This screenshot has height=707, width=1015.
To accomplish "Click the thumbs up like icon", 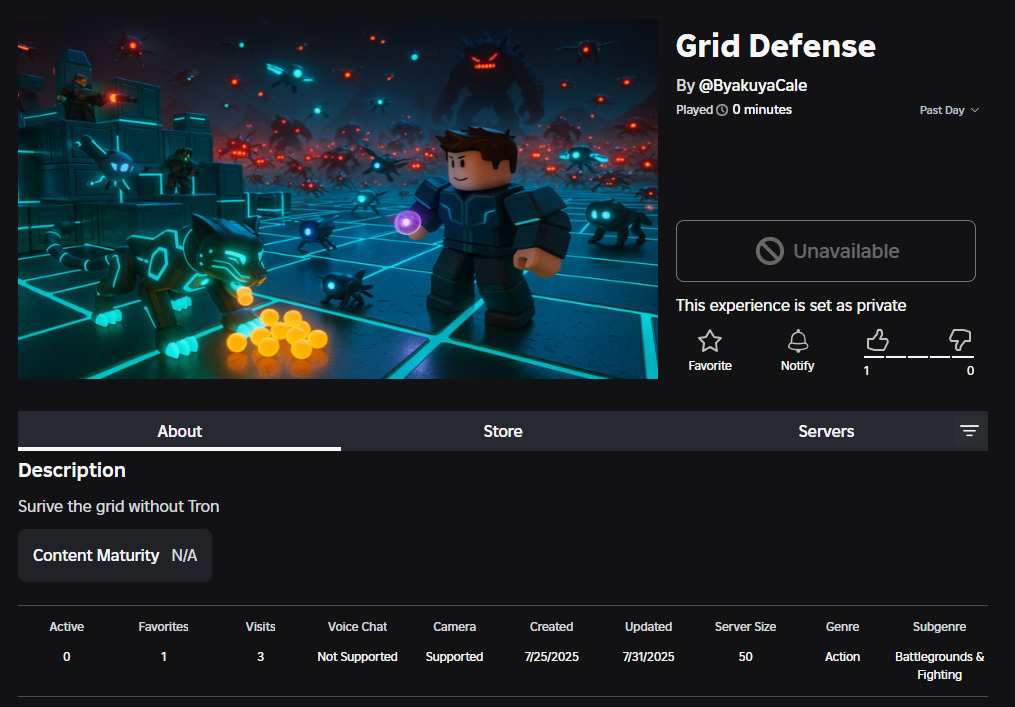I will point(877,339).
